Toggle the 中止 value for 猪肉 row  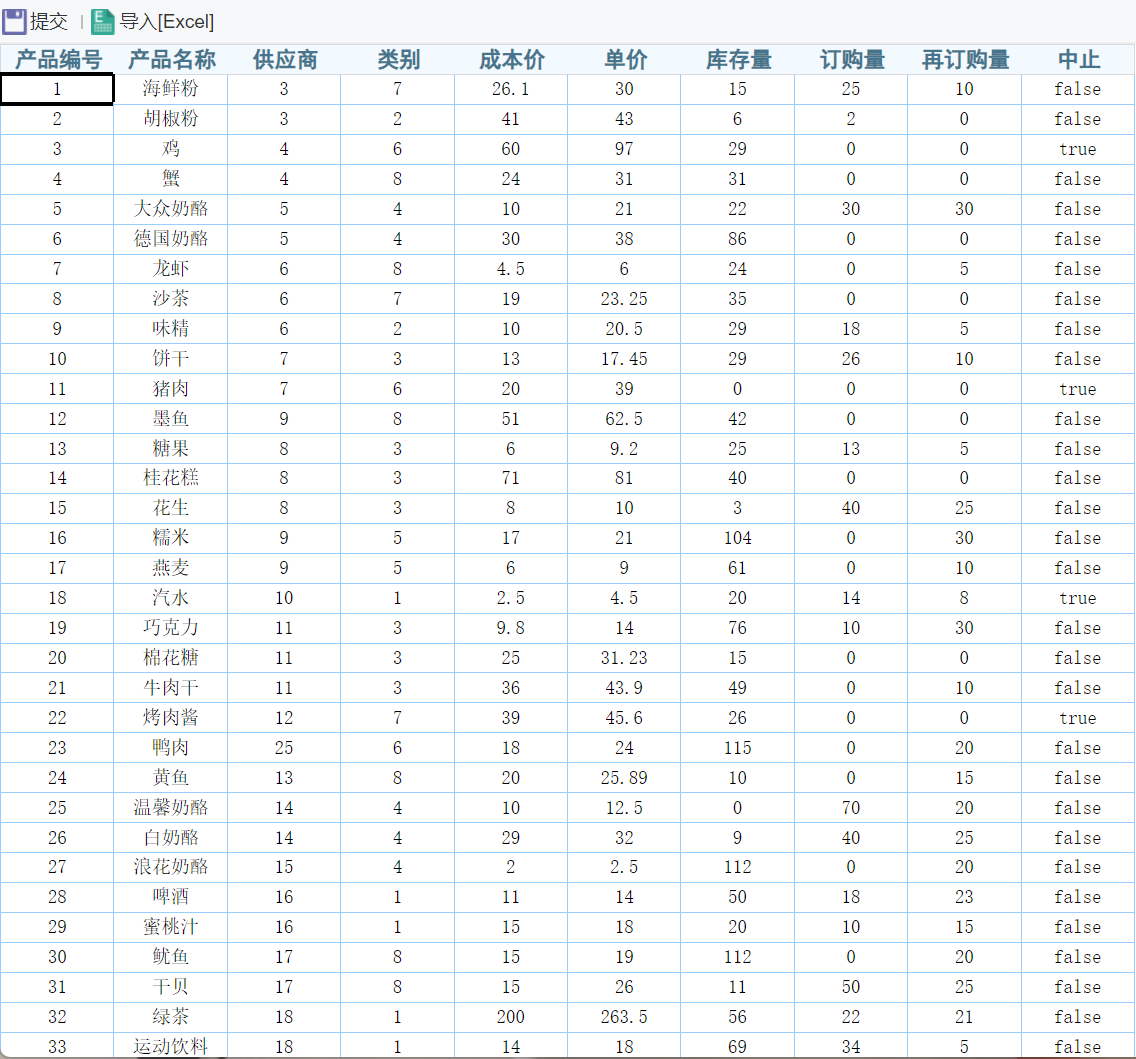1077,388
